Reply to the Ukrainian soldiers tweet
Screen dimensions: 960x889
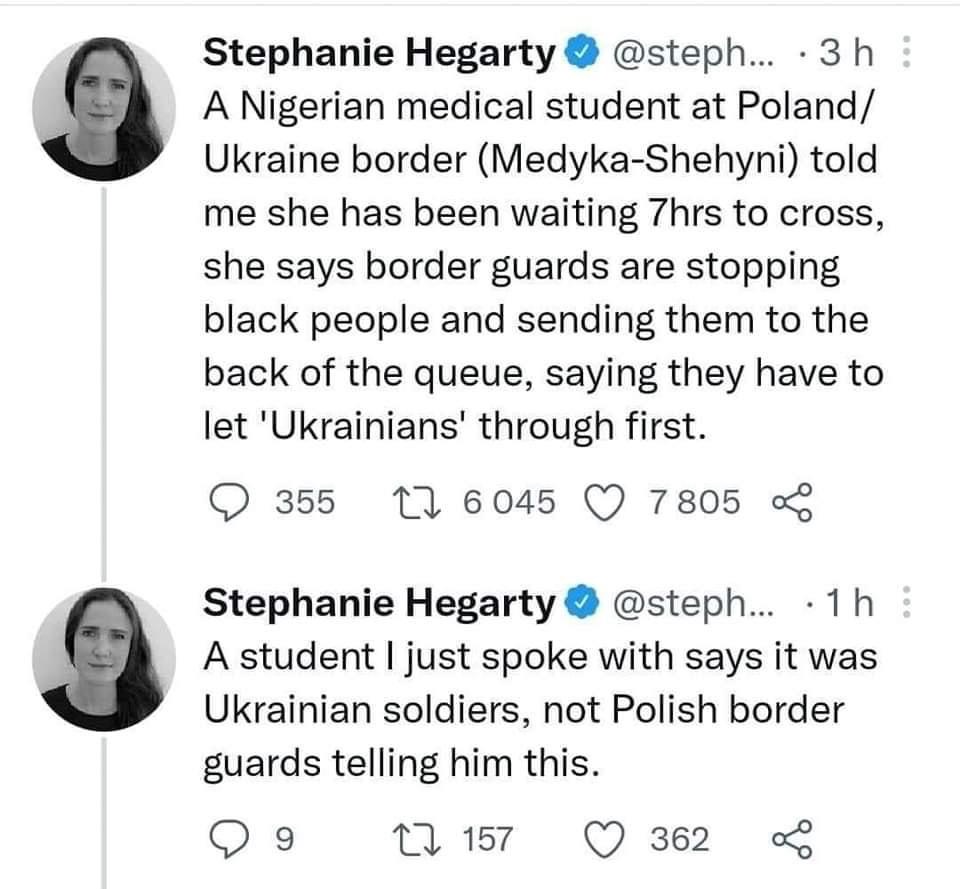tap(229, 839)
